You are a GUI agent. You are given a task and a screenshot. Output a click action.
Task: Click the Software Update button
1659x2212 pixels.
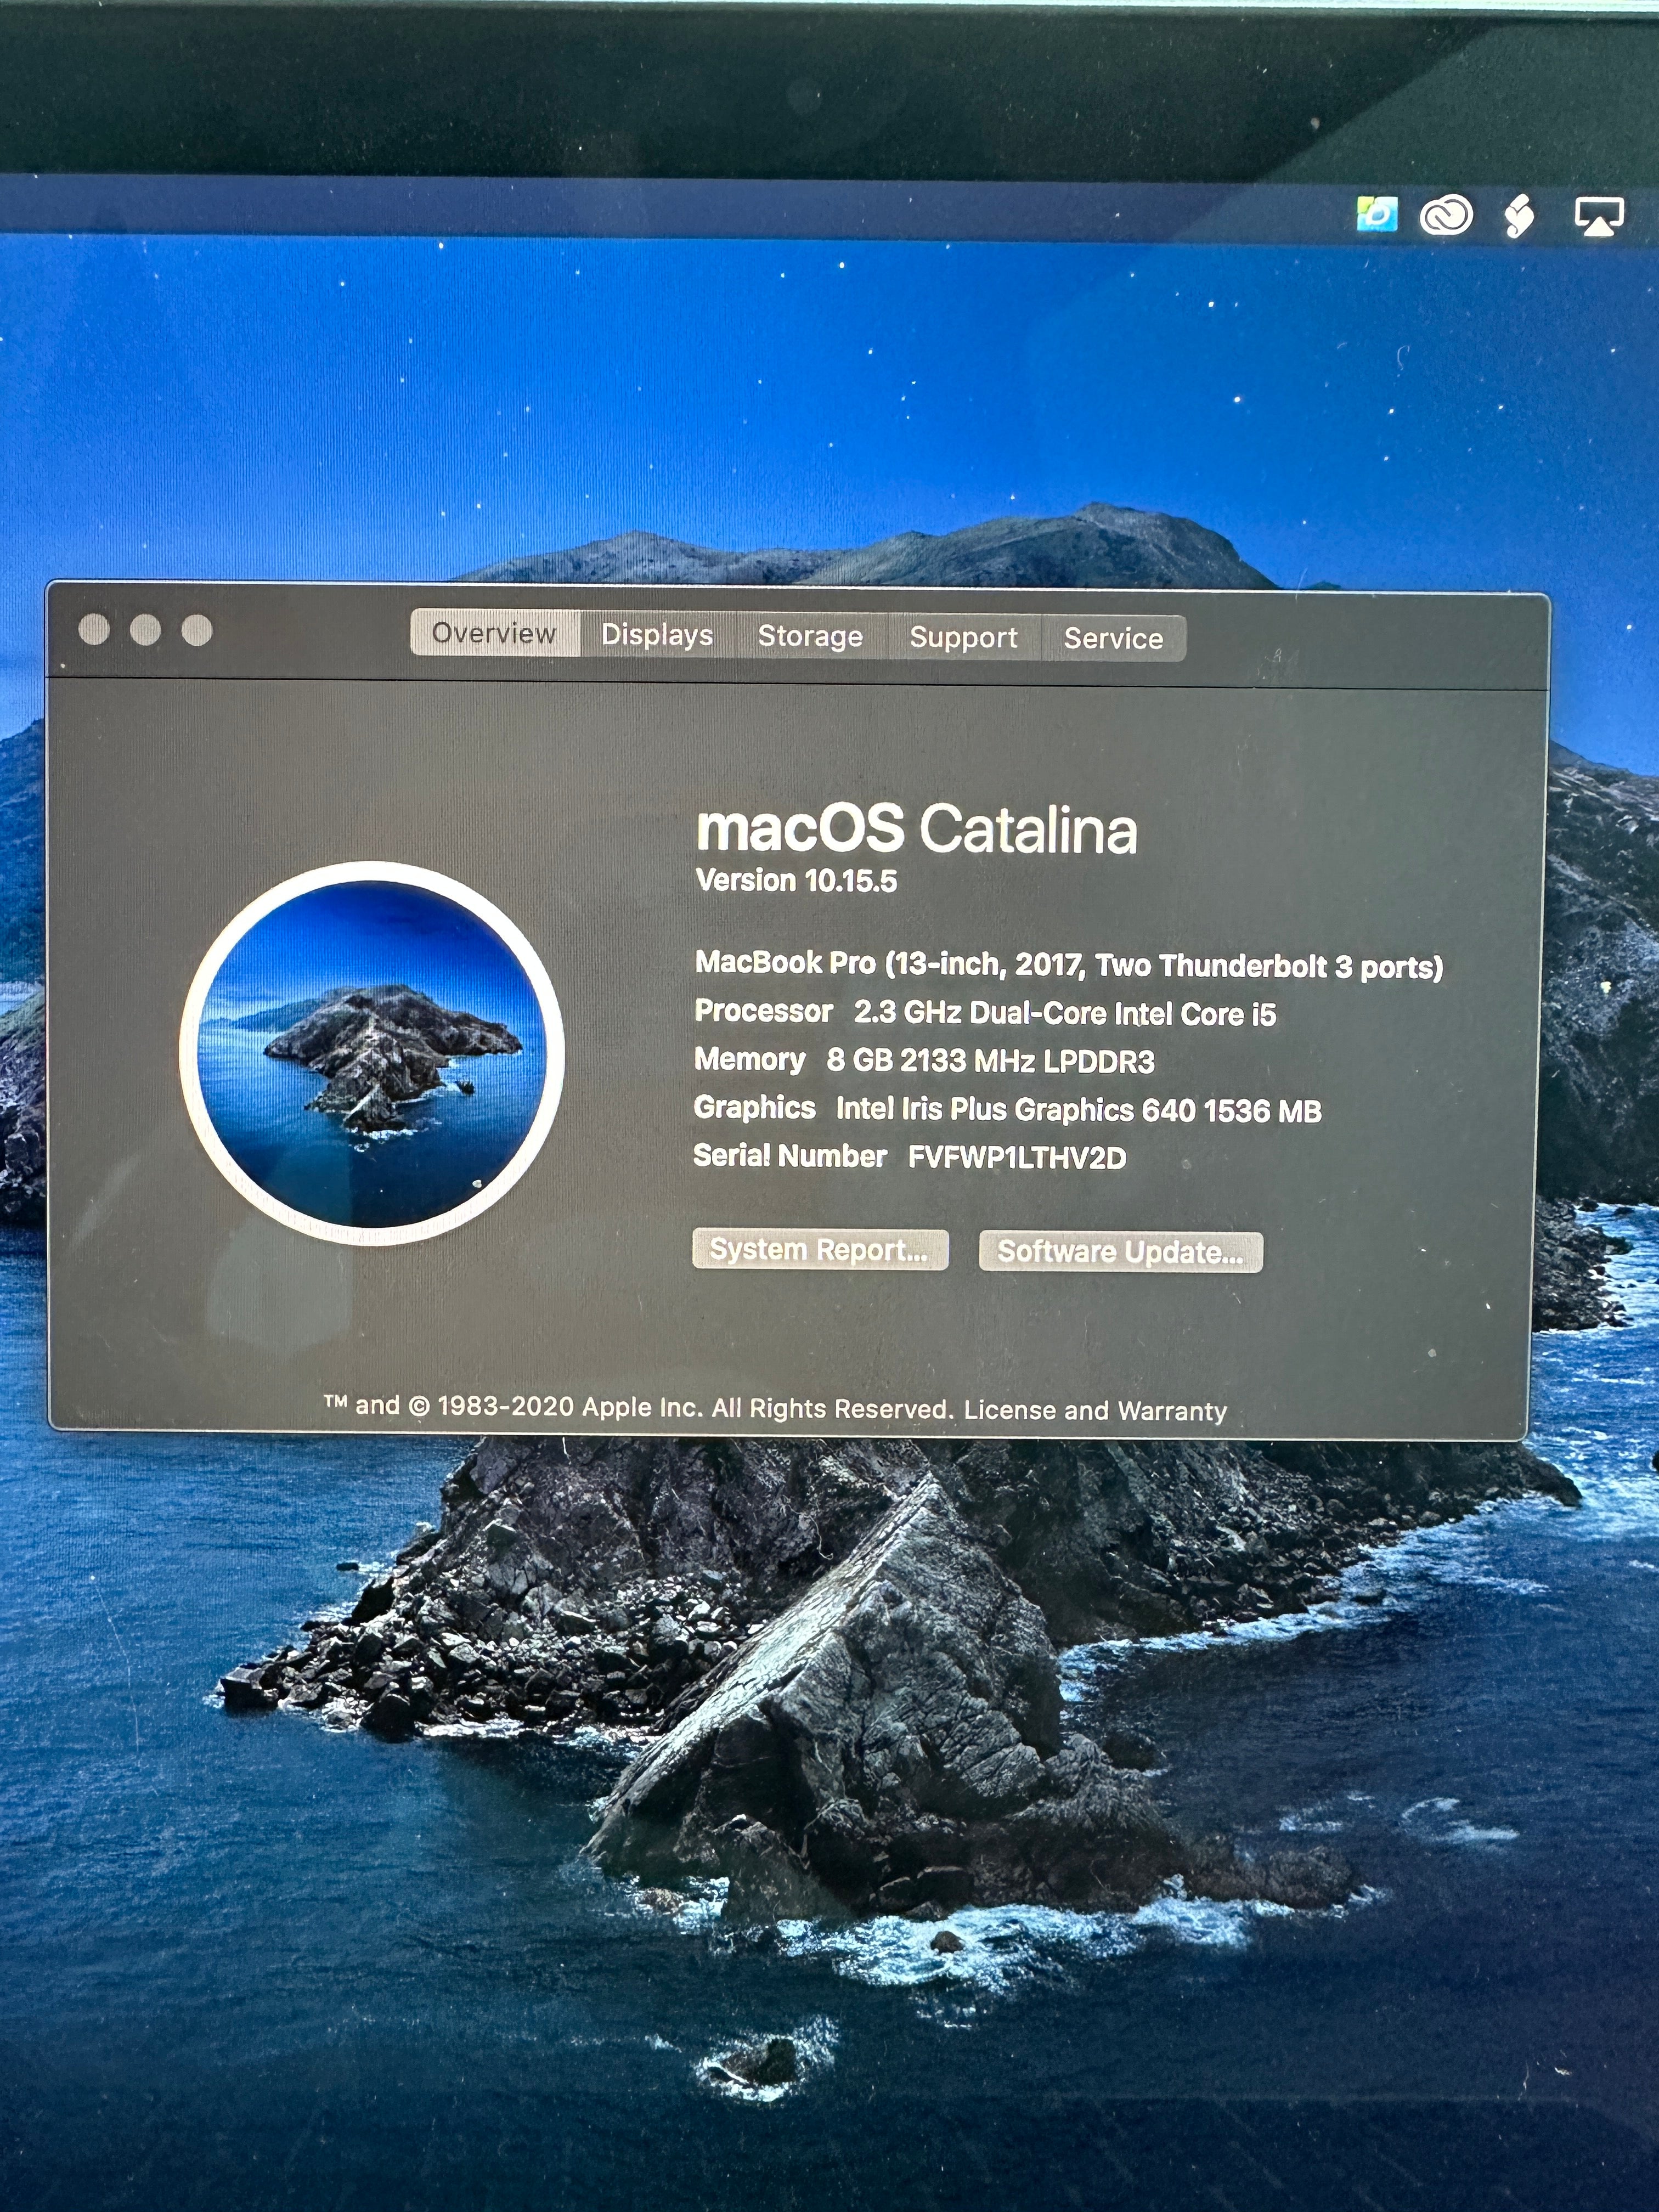tap(1121, 1252)
